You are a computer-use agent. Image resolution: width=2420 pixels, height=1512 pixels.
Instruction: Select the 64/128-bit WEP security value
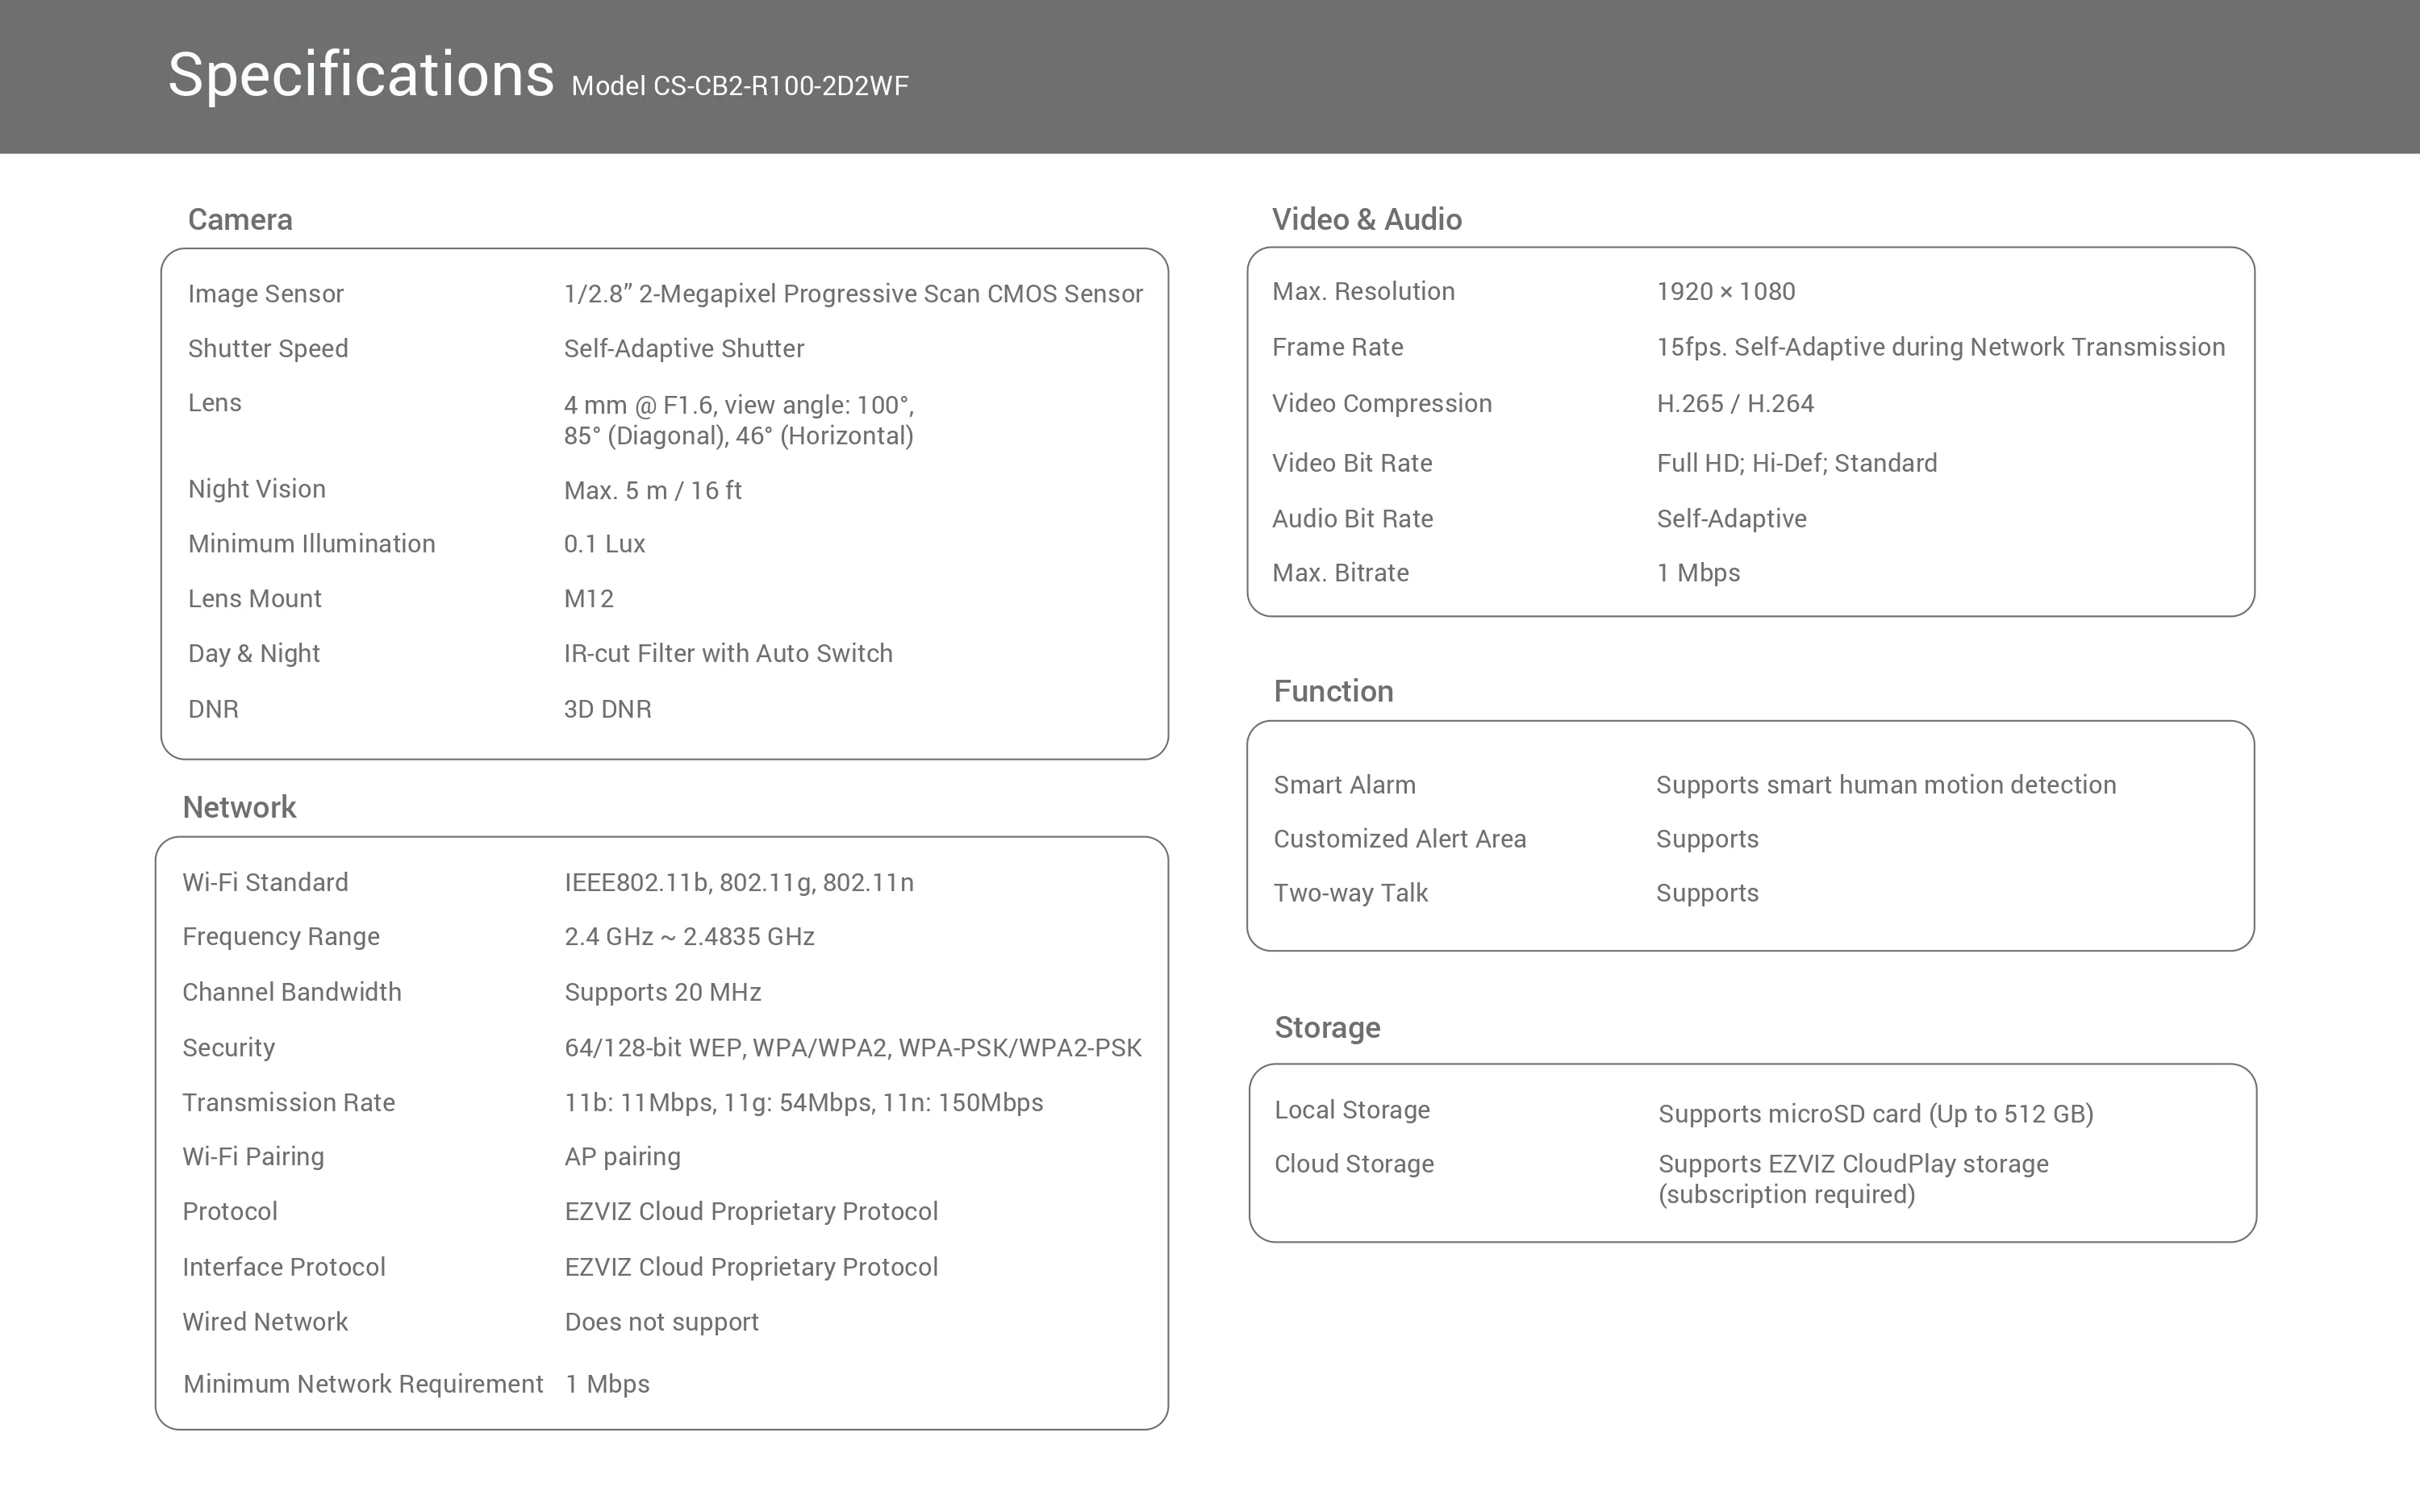pyautogui.click(x=853, y=1047)
